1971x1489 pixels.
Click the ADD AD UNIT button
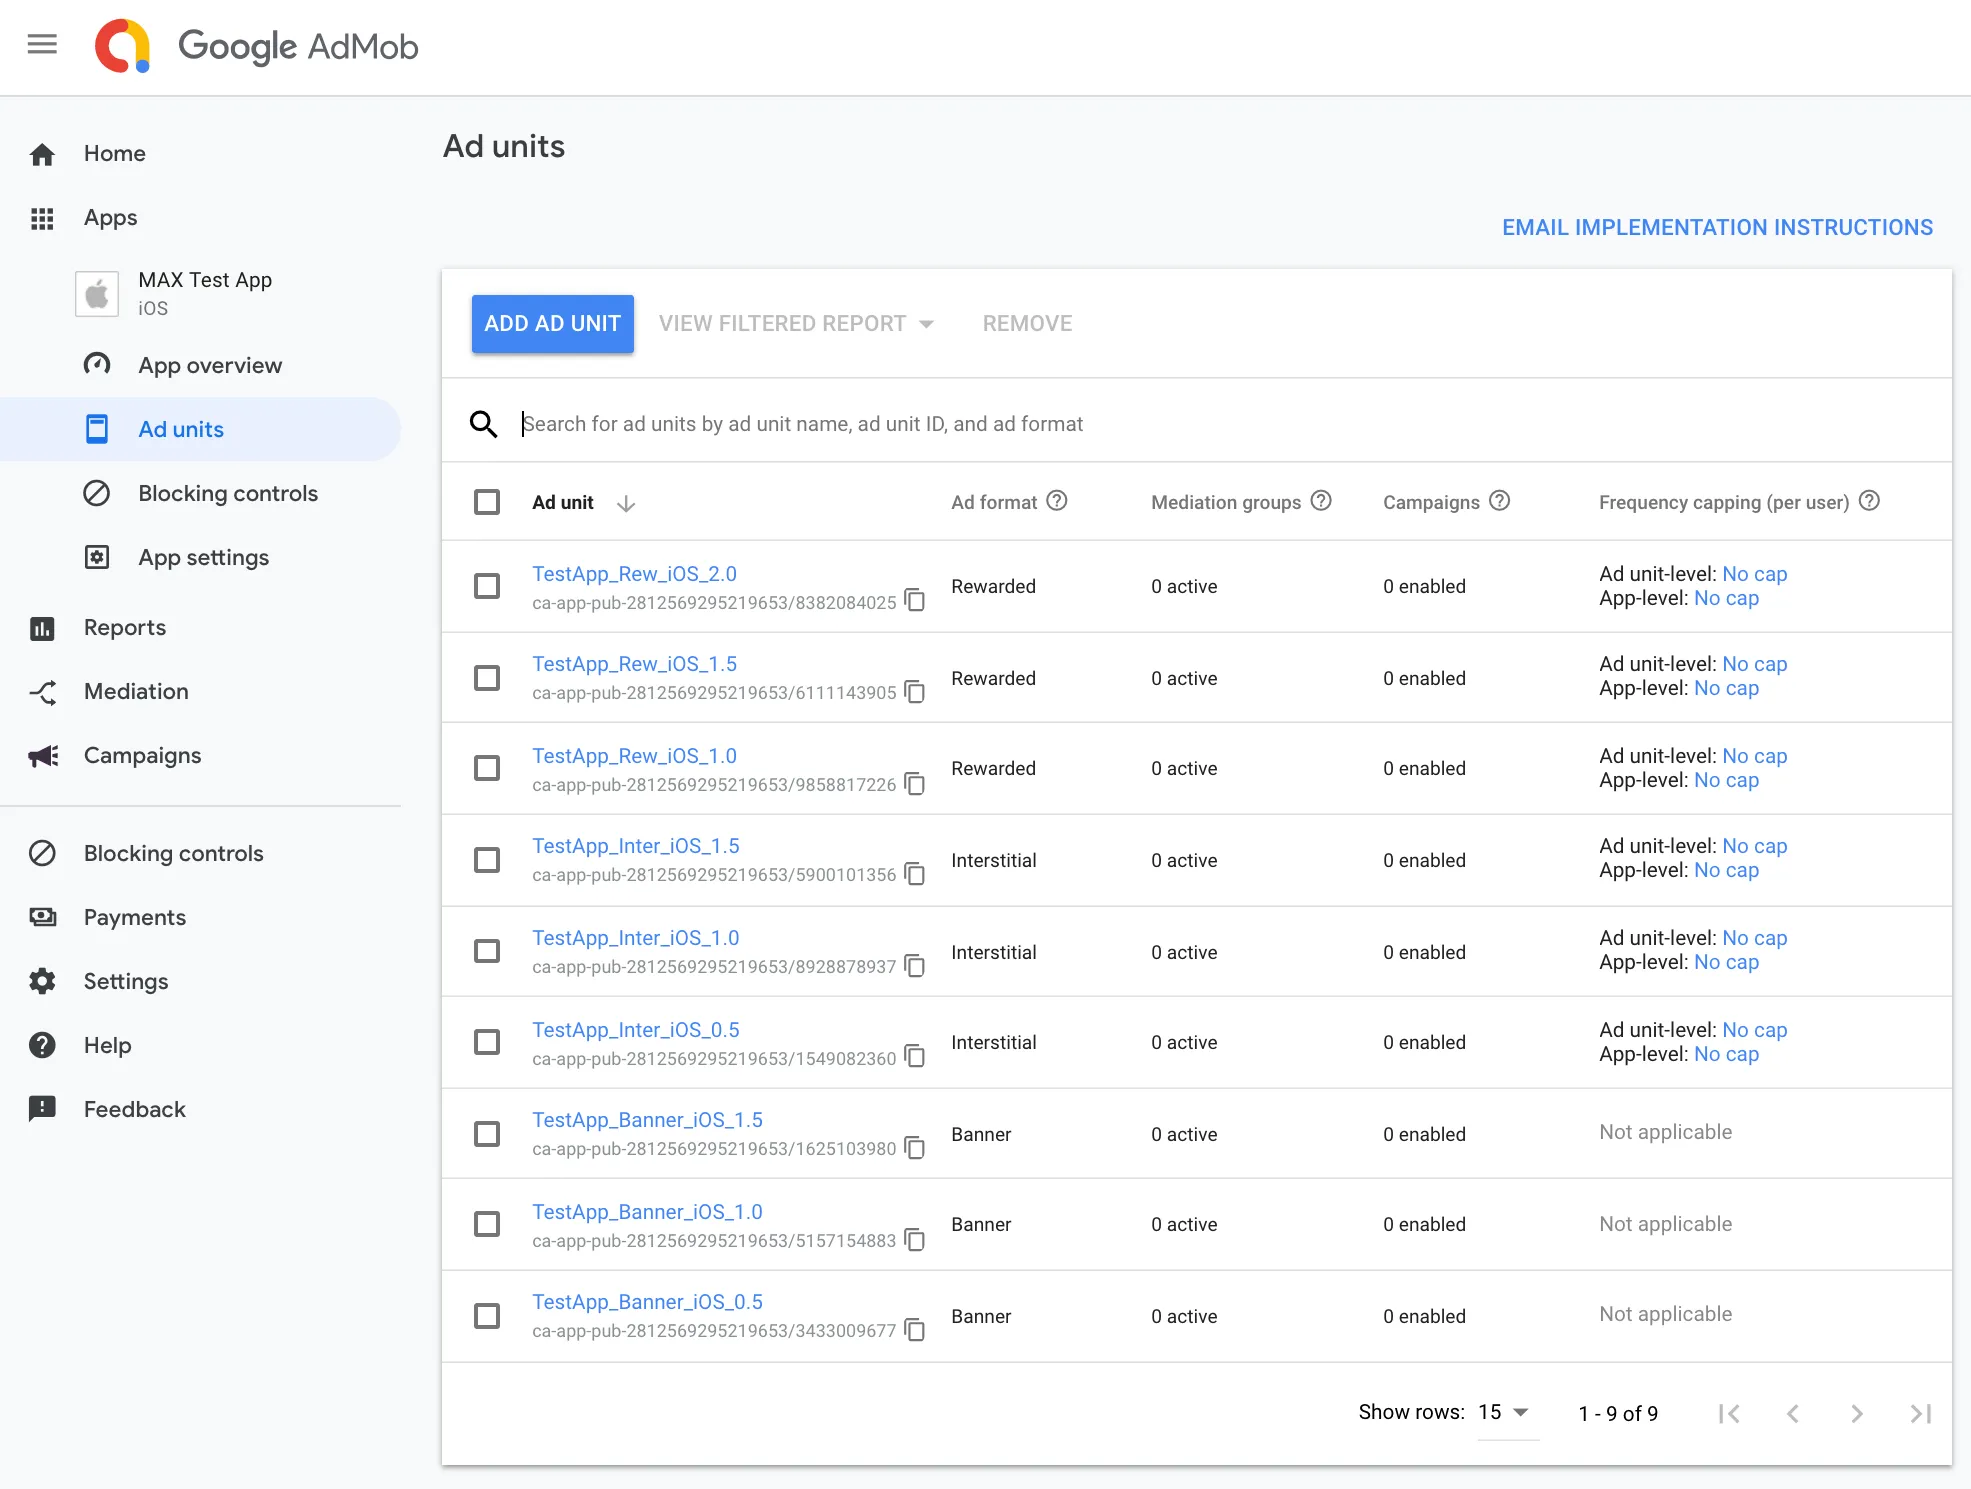[x=551, y=323]
